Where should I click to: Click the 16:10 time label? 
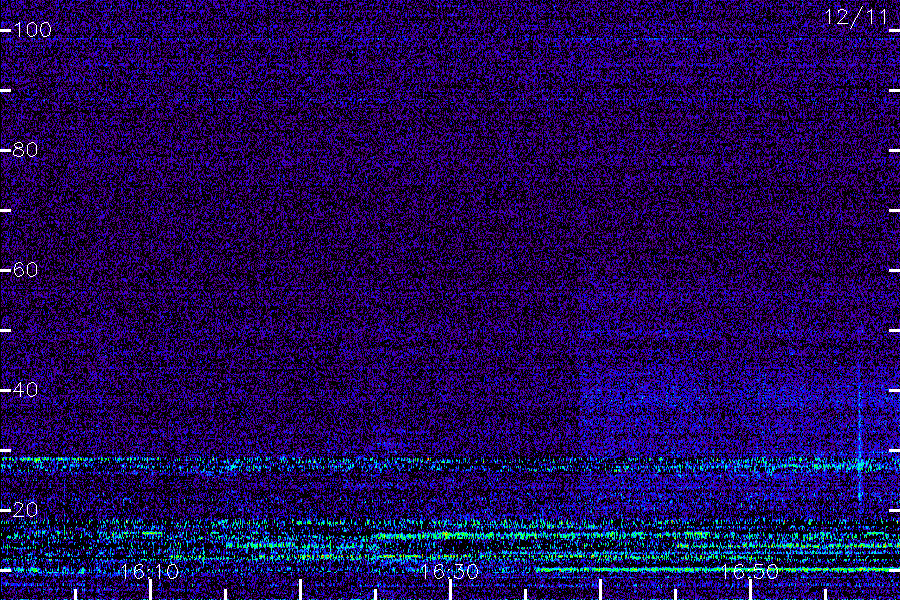point(150,572)
